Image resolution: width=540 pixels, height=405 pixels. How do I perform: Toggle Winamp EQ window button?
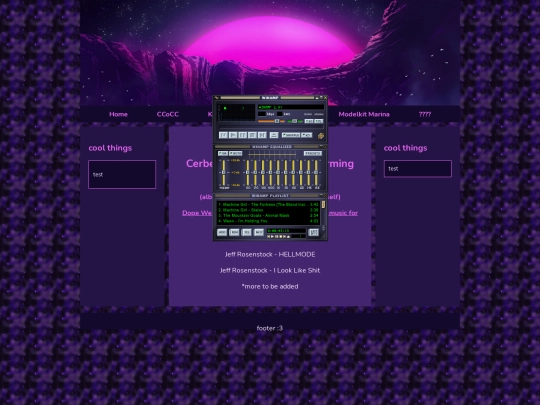point(309,121)
